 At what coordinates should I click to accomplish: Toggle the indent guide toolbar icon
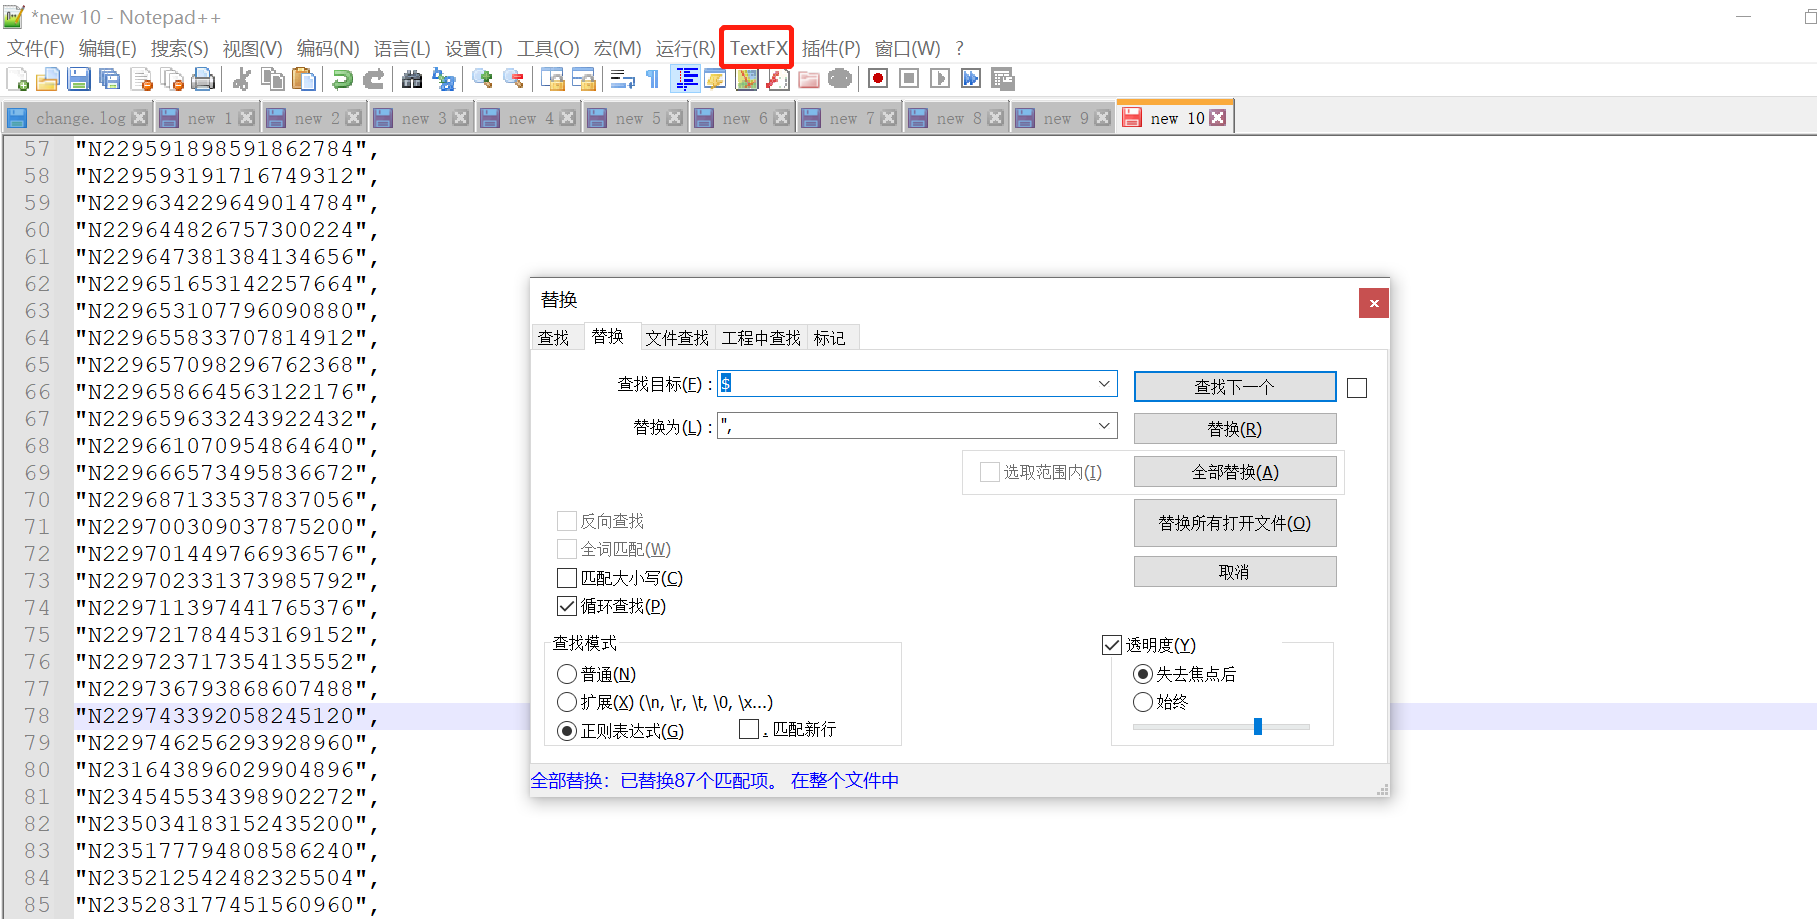686,79
